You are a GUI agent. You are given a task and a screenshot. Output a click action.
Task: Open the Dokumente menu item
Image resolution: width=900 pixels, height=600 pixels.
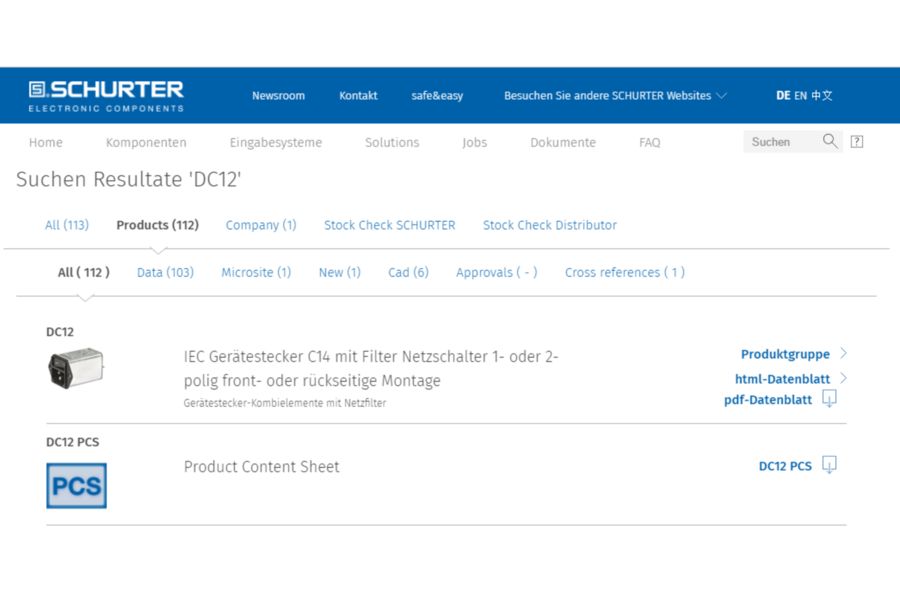click(562, 142)
